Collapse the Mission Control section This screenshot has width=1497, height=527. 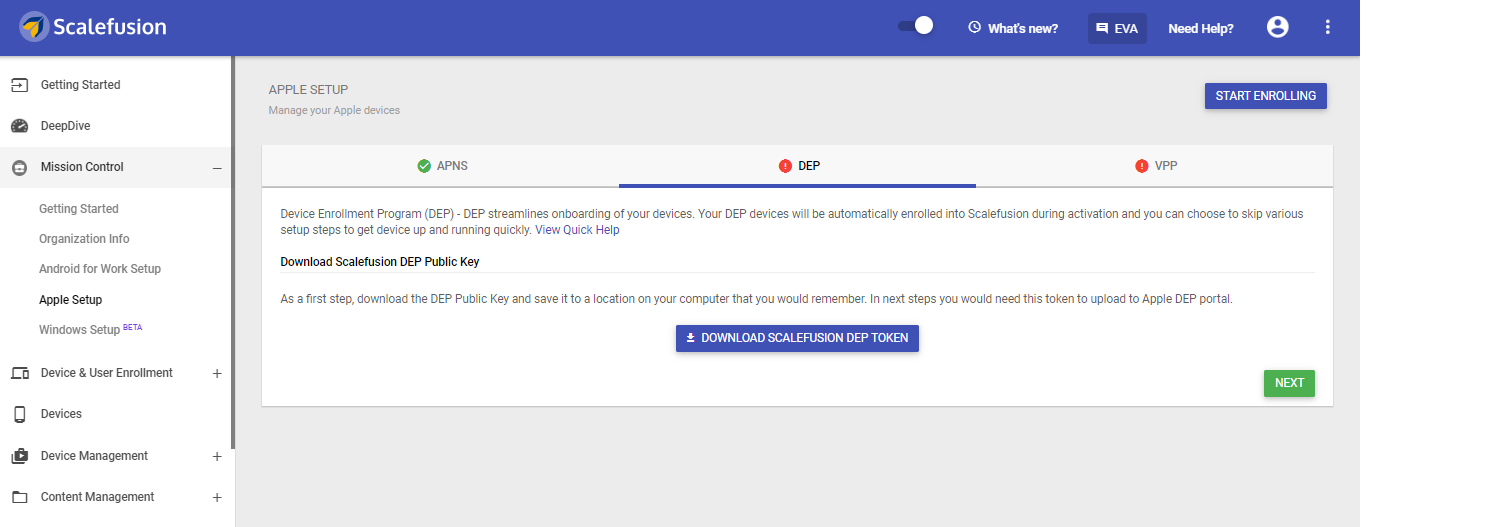pos(217,168)
